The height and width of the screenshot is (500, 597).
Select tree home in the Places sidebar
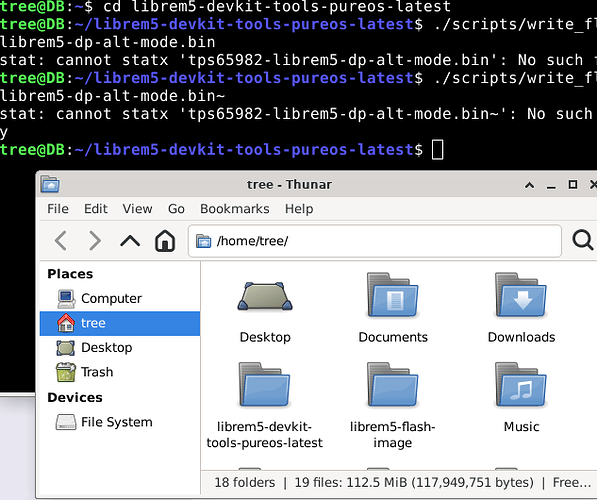120,323
